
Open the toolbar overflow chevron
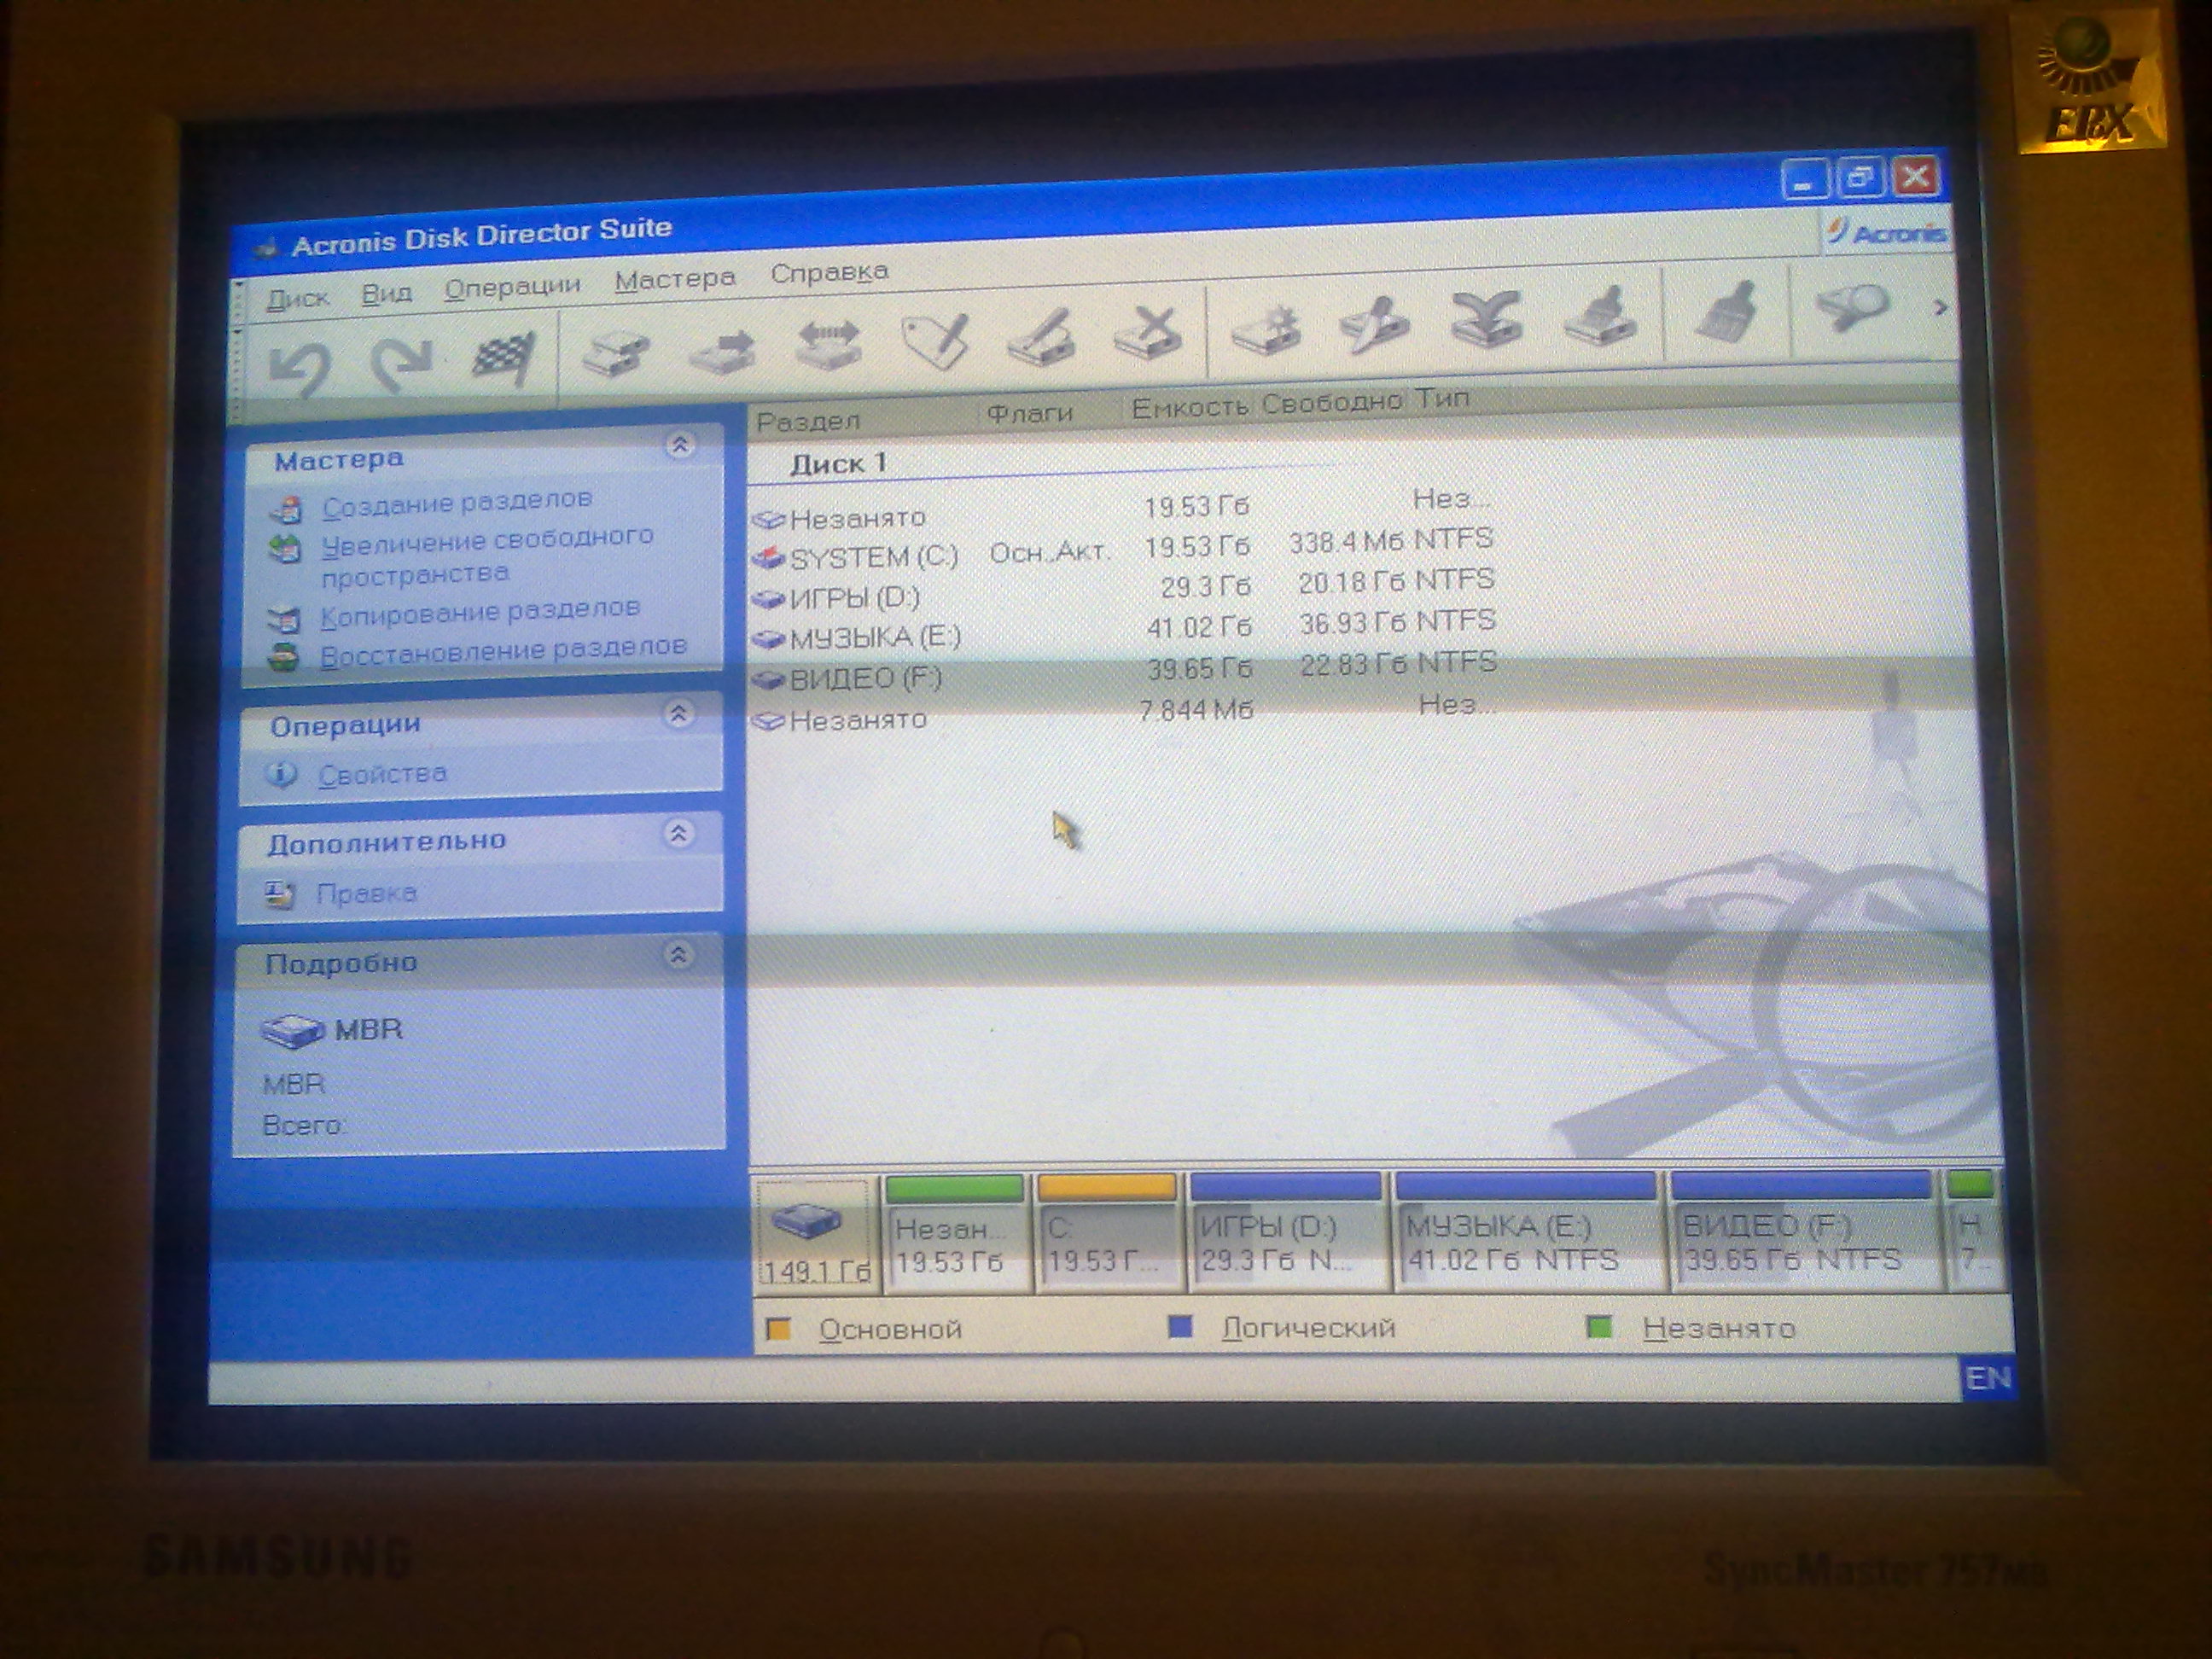(x=1941, y=308)
